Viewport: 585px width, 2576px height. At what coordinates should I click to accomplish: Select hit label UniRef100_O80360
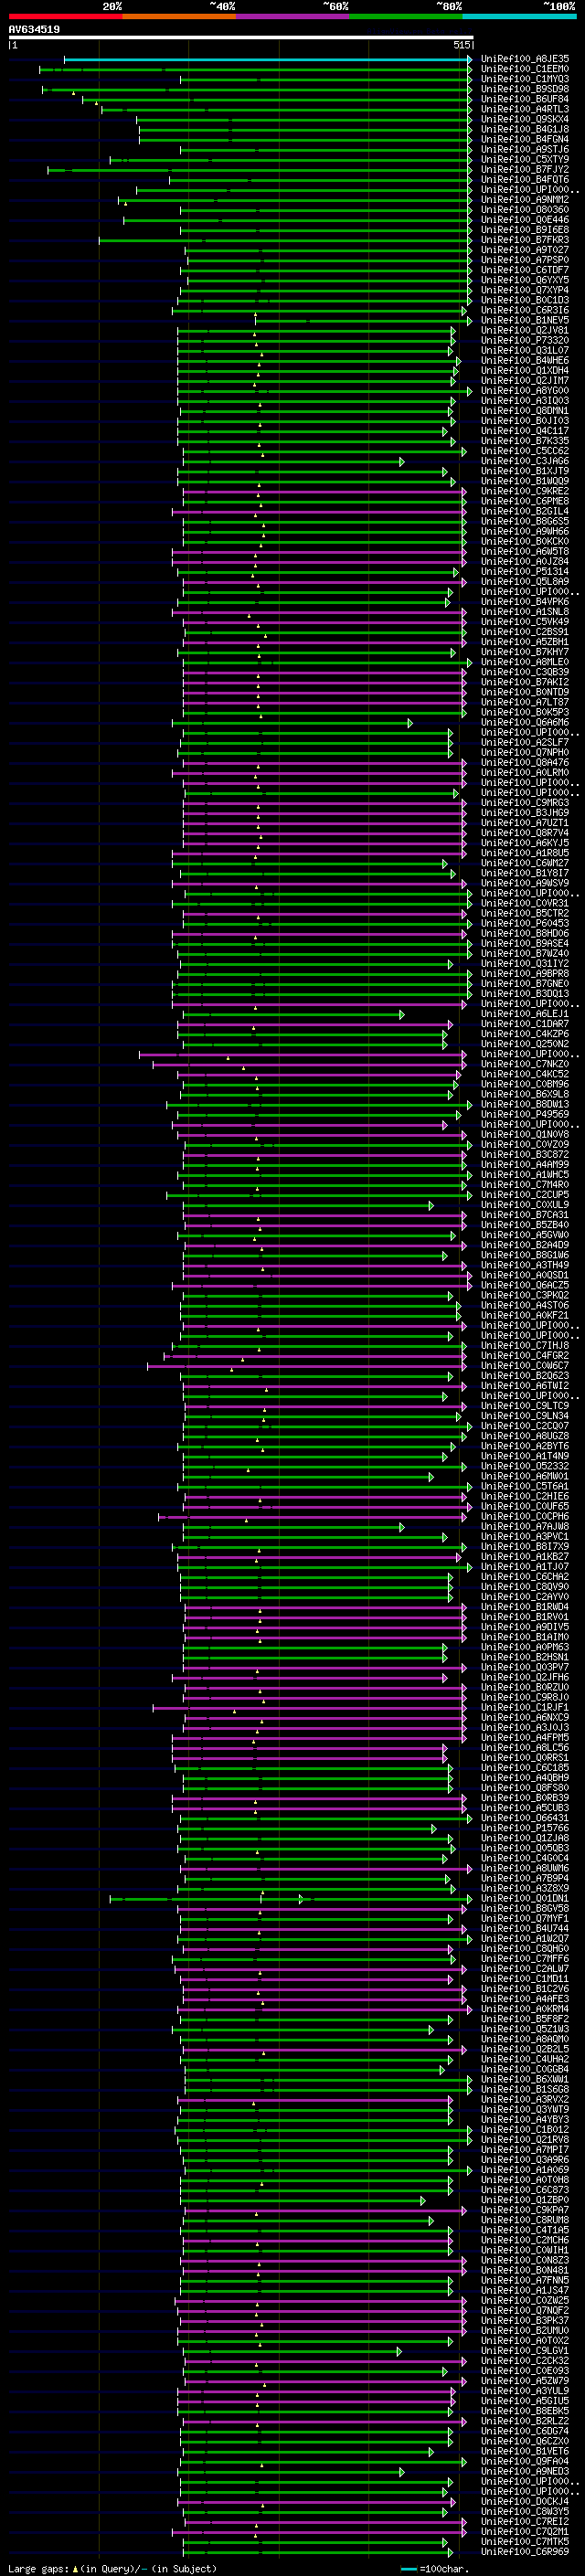pyautogui.click(x=525, y=209)
